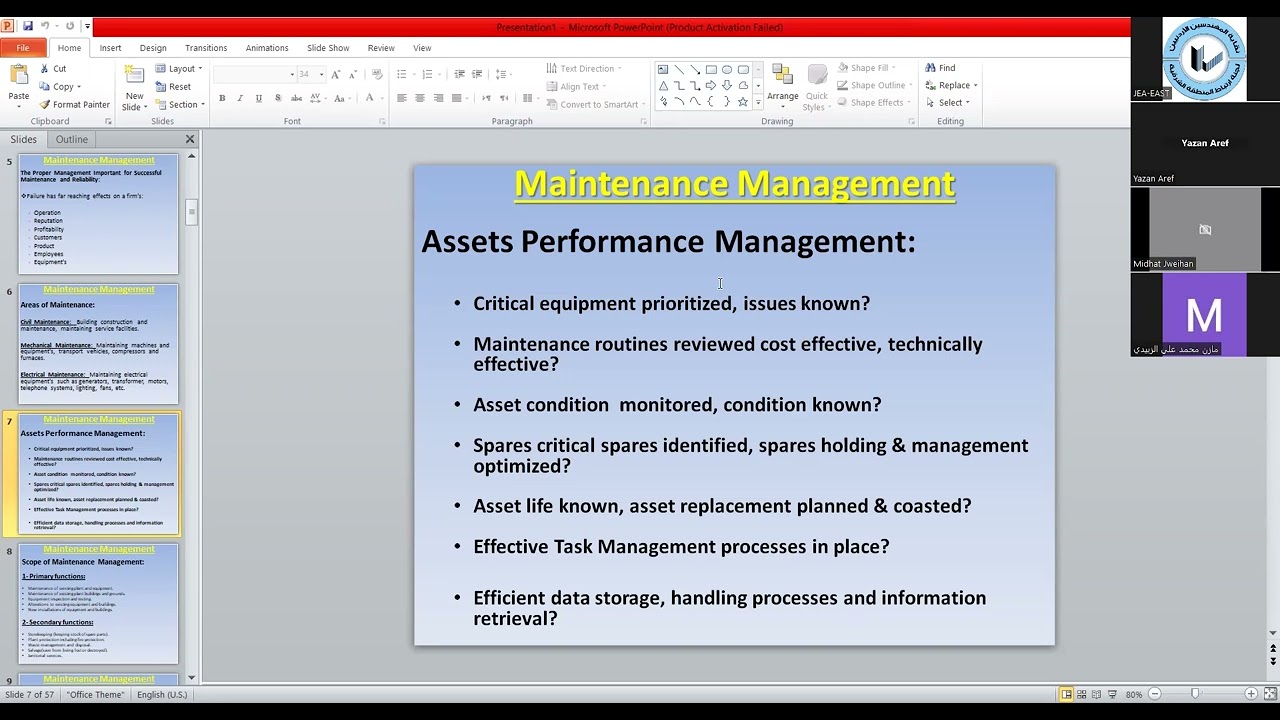Switch to the Transitions tab
Viewport: 1280px width, 720px height.
click(206, 48)
